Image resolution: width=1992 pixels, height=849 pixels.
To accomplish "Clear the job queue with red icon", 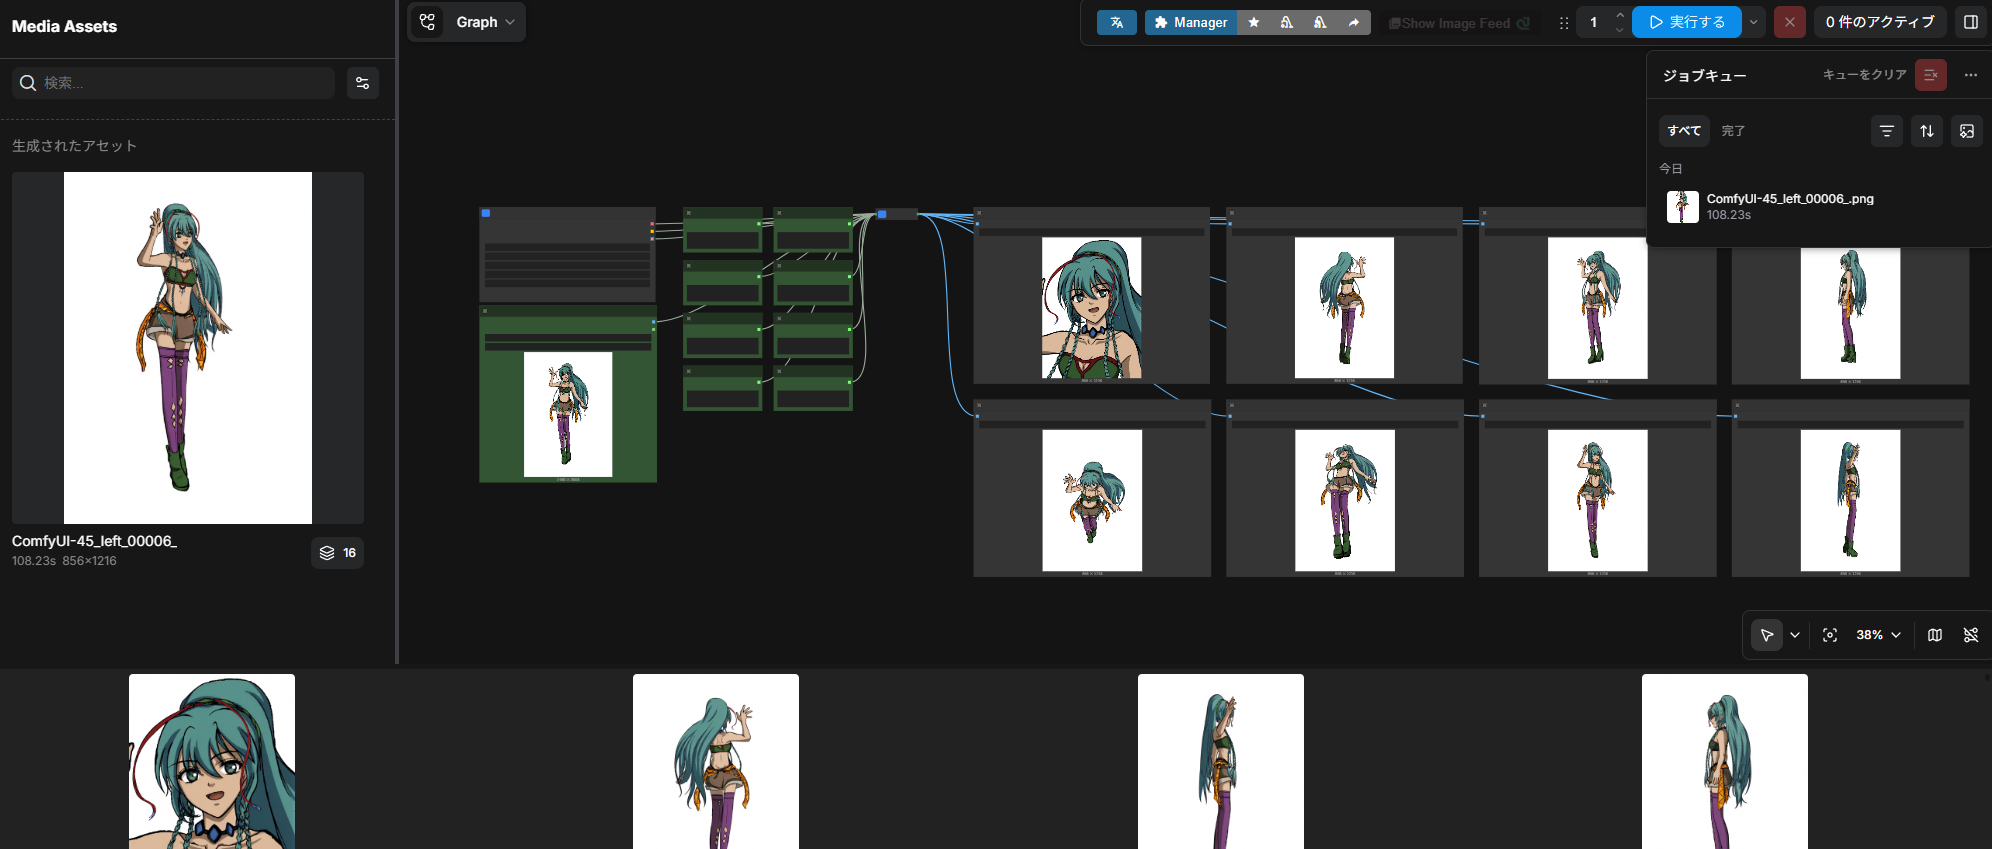I will tap(1930, 75).
